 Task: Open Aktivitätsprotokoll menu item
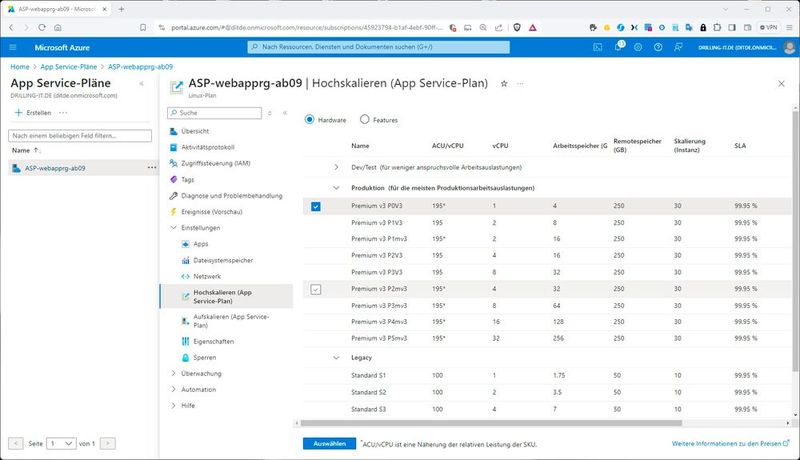pyautogui.click(x=208, y=147)
